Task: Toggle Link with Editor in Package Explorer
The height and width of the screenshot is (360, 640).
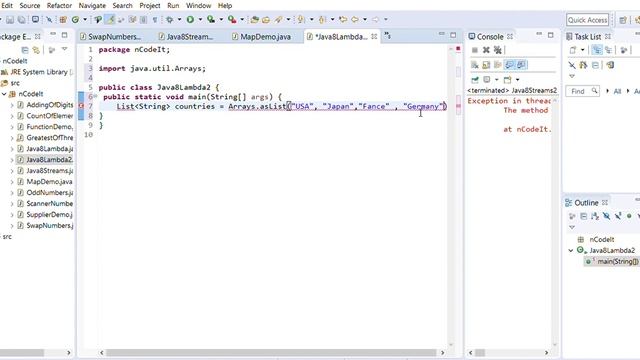Action: click(x=36, y=50)
